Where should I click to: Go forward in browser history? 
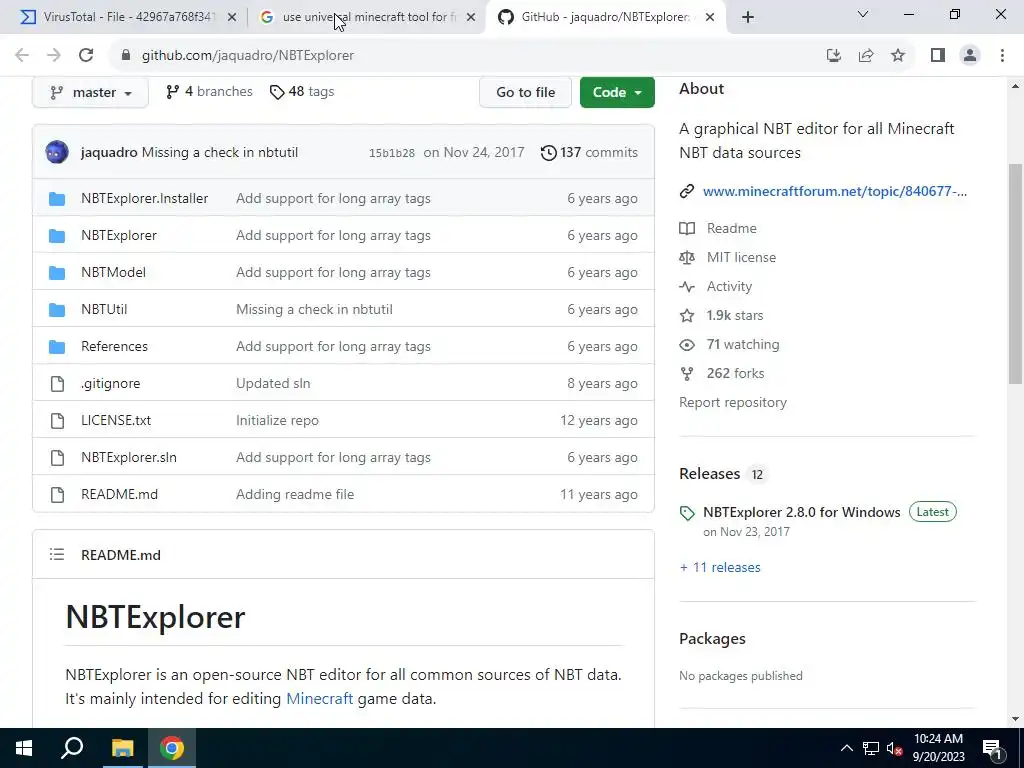[54, 56]
